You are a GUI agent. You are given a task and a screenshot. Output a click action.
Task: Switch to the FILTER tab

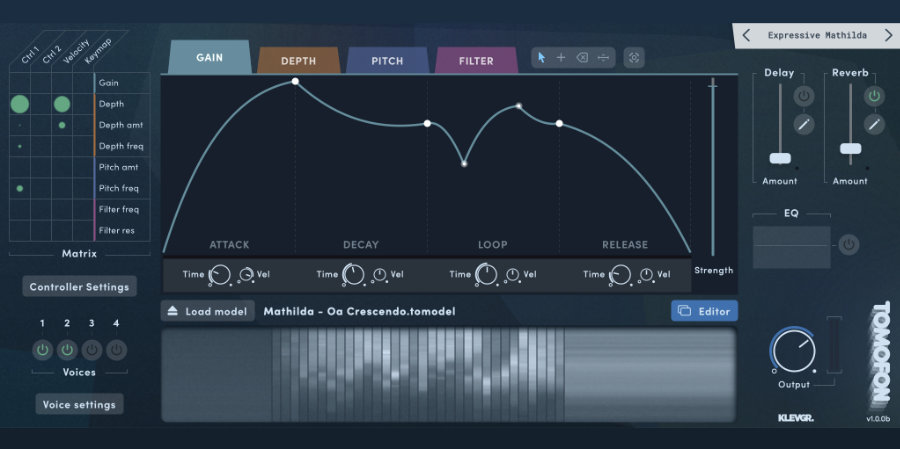476,60
